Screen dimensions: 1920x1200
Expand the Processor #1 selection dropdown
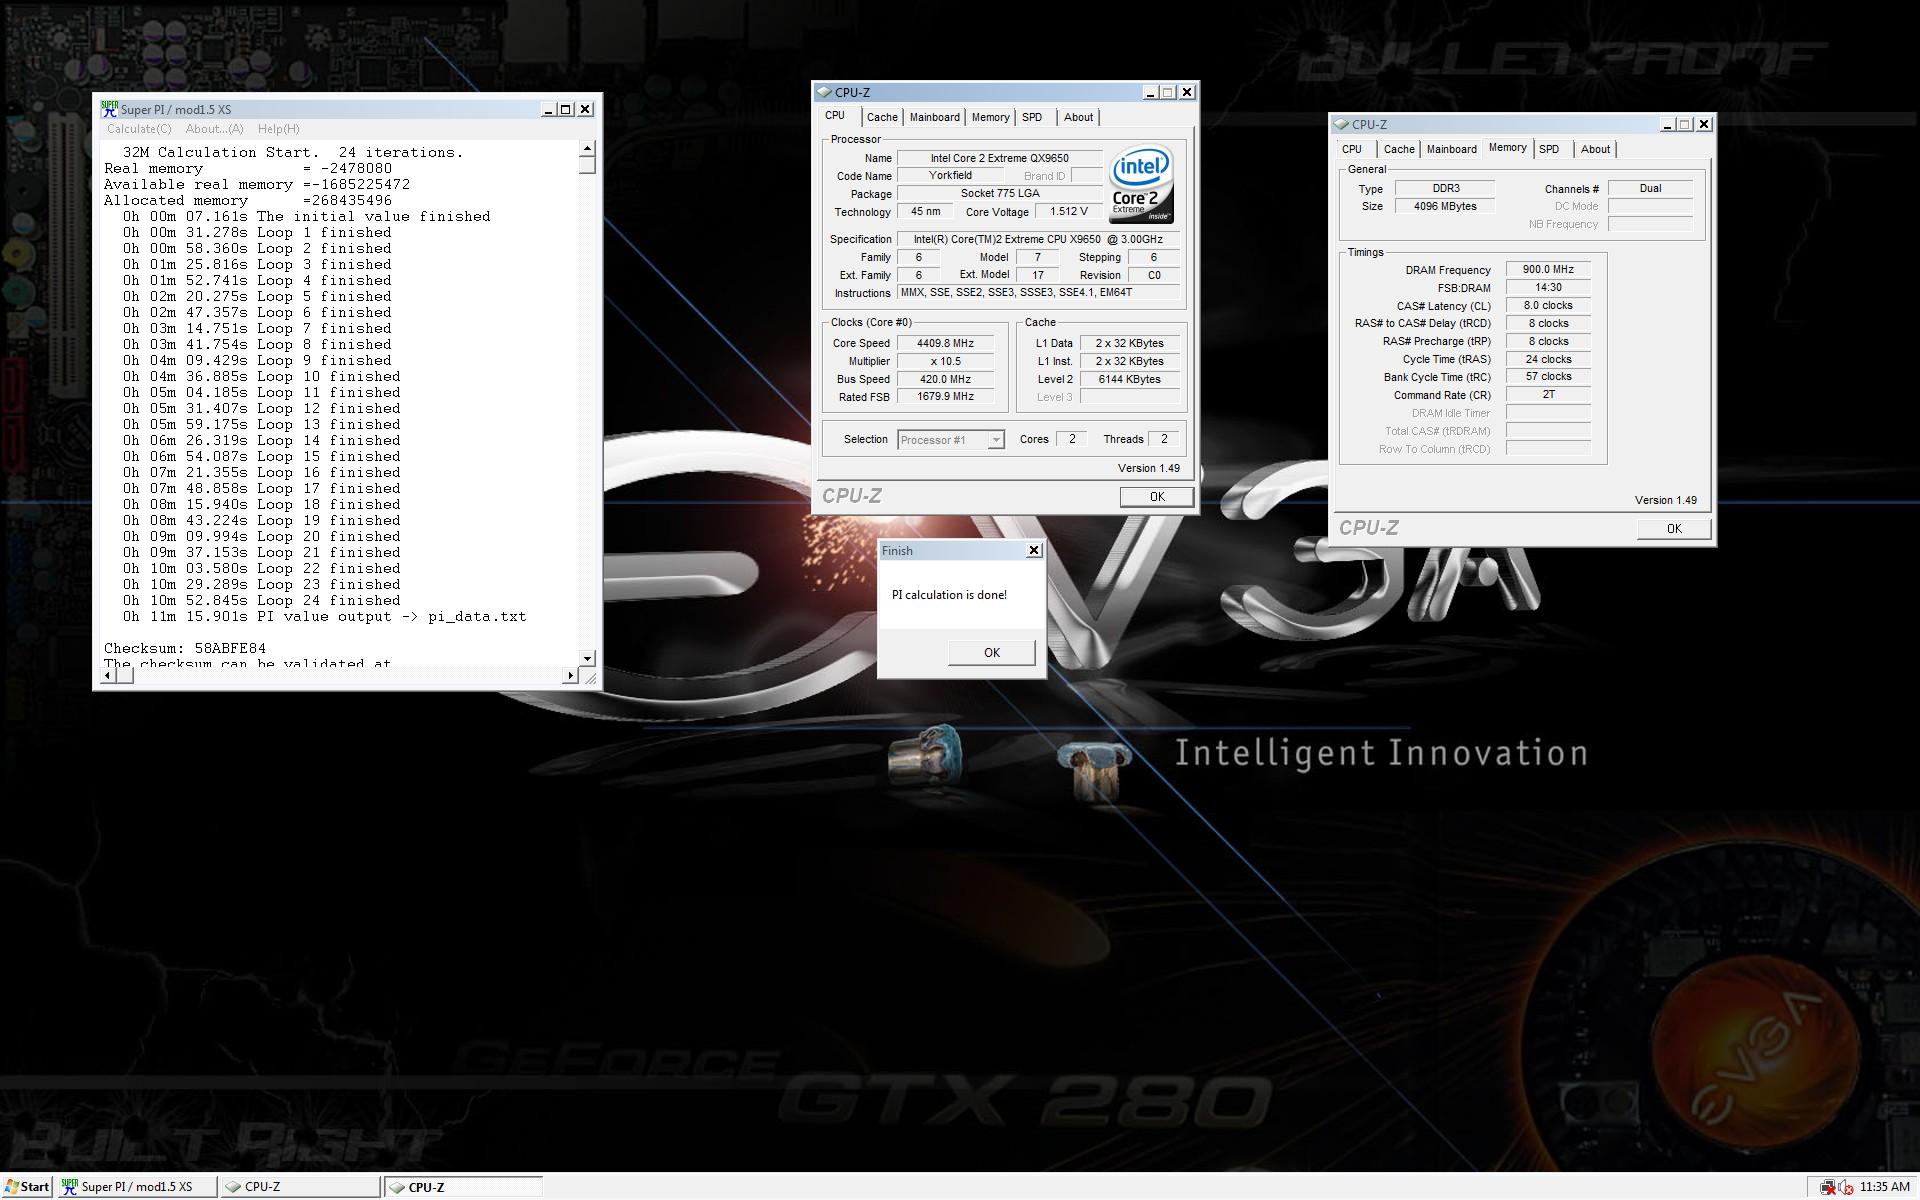(x=995, y=440)
